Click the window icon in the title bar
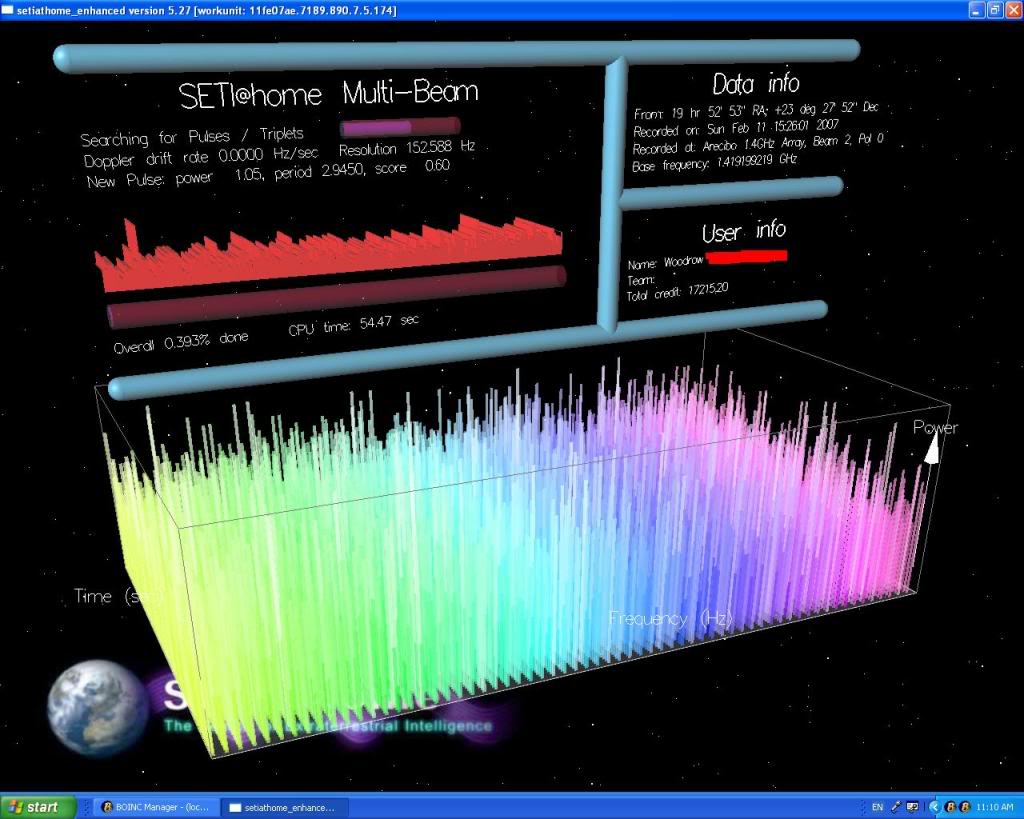 (7, 10)
